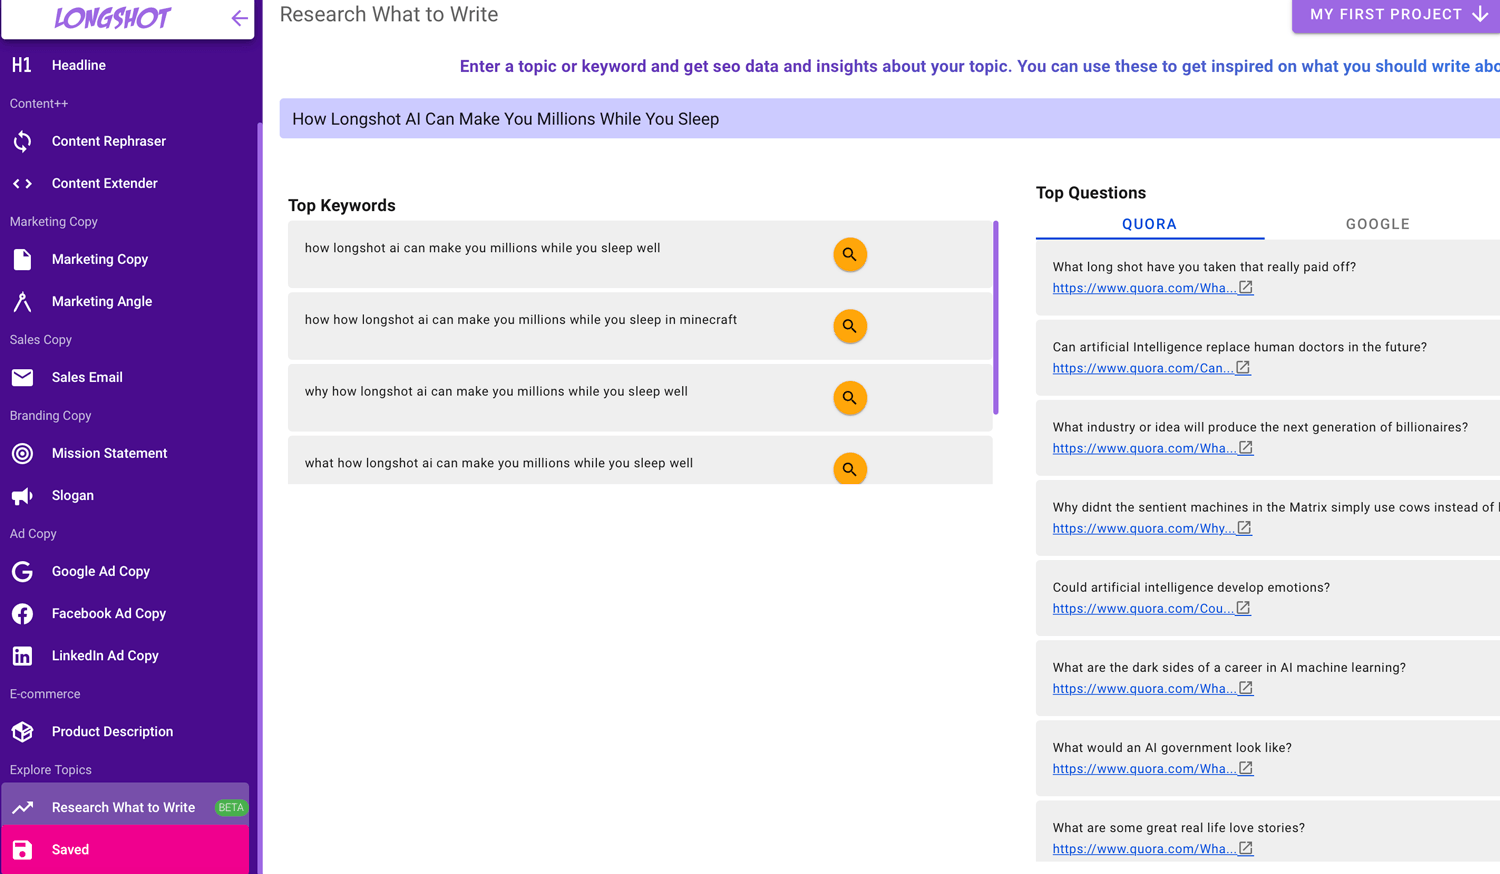This screenshot has height=874, width=1500.
Task: Click the Product Description box icon
Action: 22,732
